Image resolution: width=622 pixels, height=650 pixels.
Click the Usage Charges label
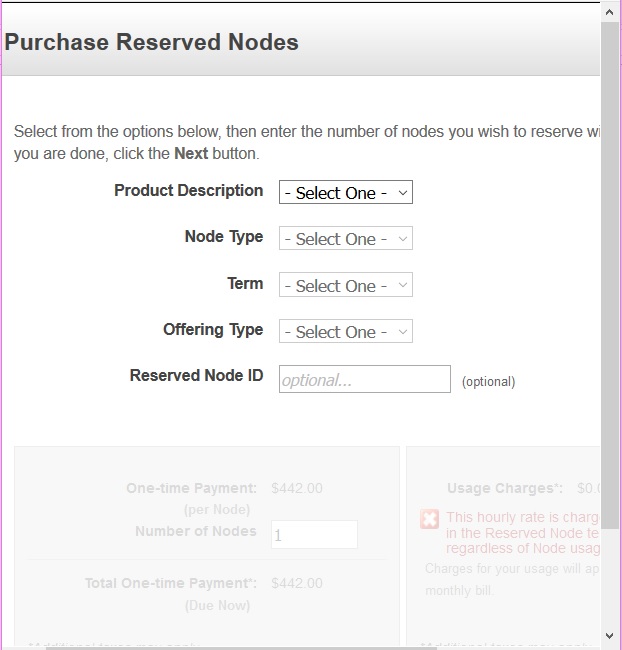tap(504, 489)
